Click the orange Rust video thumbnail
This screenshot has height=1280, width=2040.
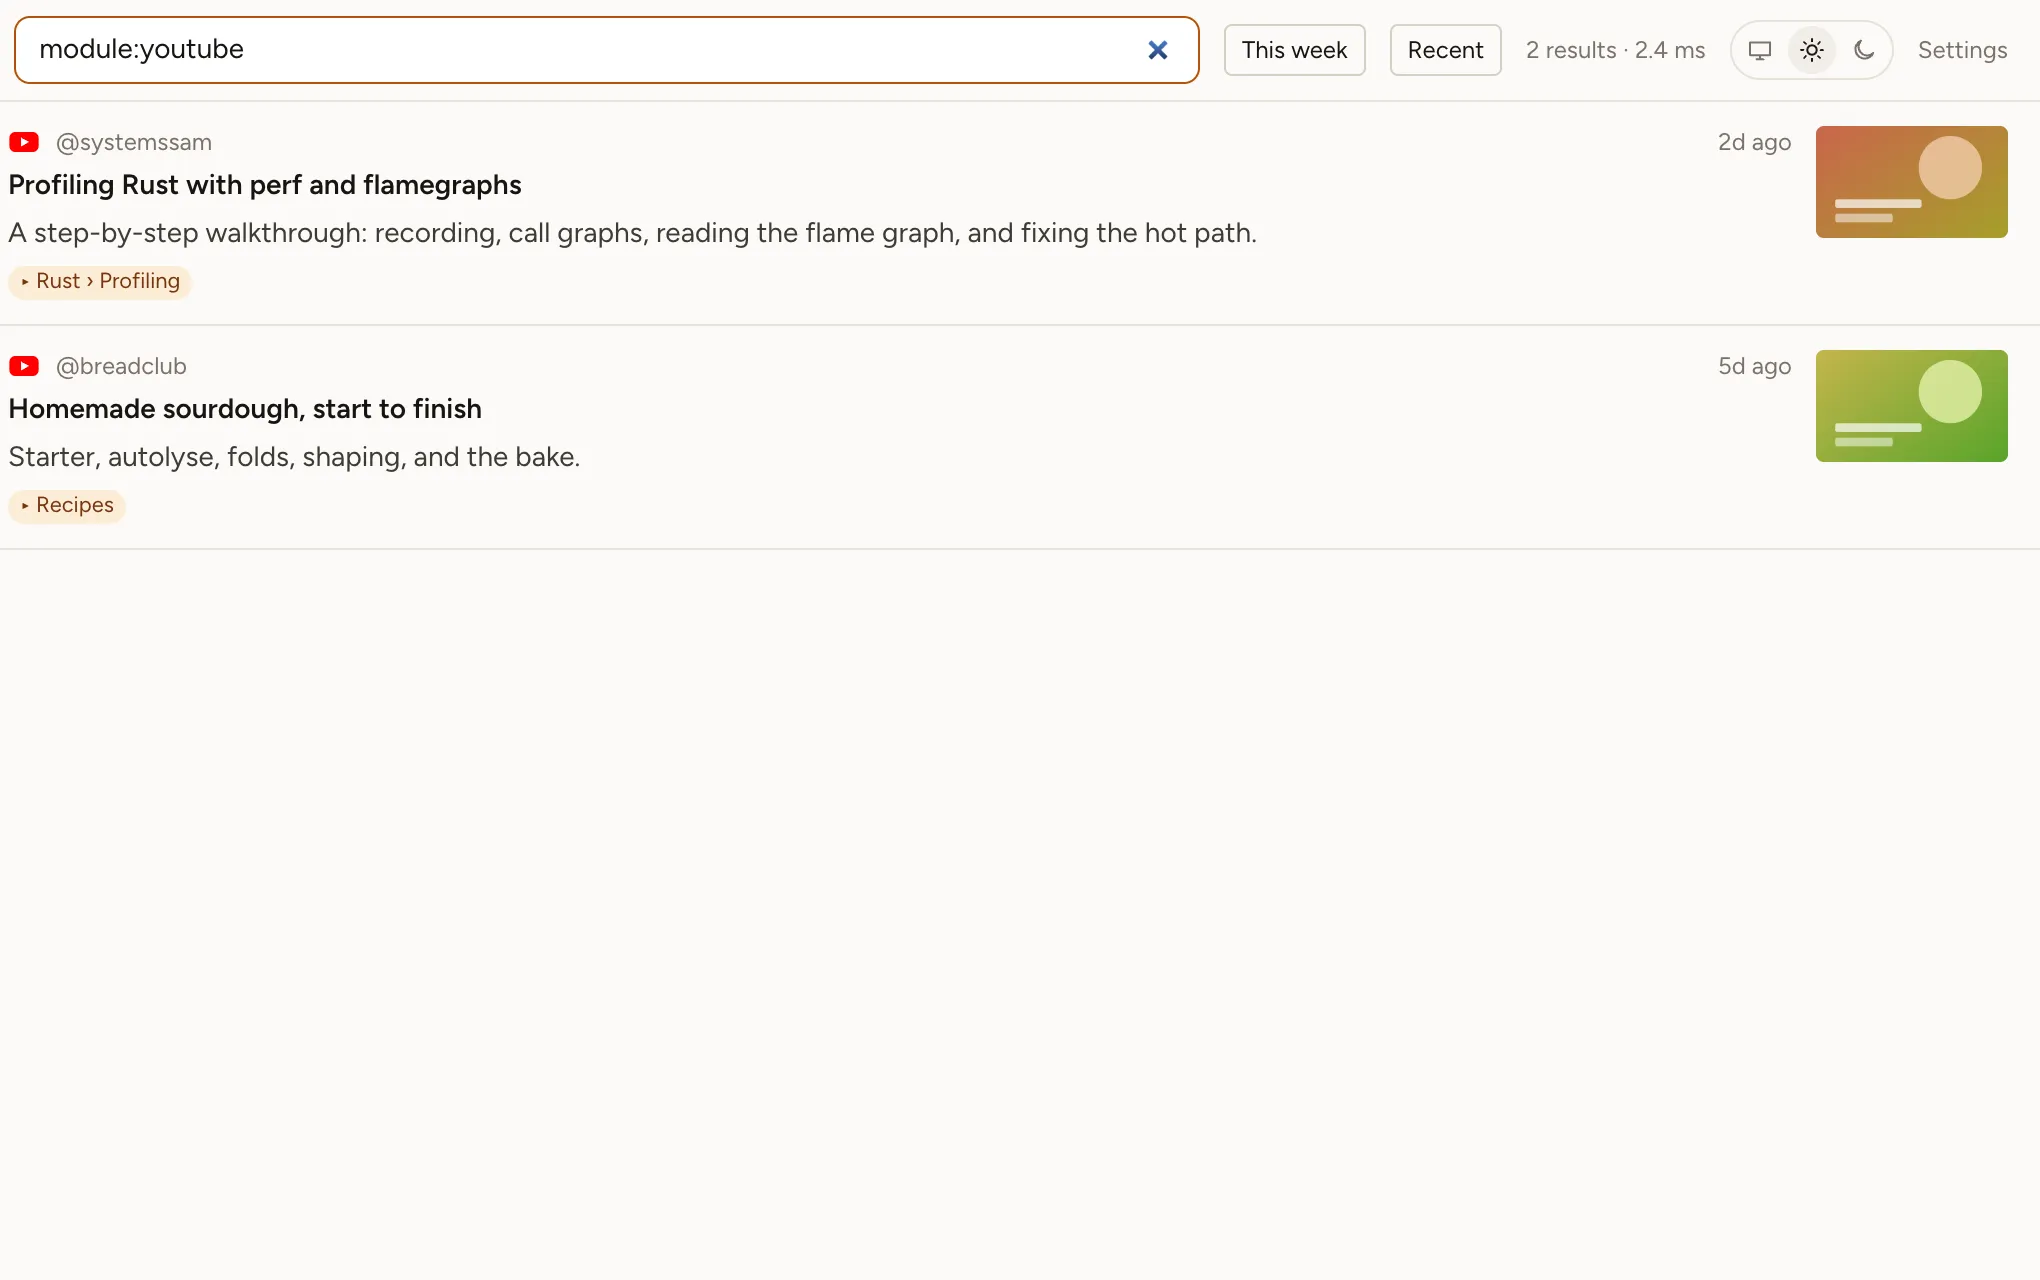(1911, 182)
